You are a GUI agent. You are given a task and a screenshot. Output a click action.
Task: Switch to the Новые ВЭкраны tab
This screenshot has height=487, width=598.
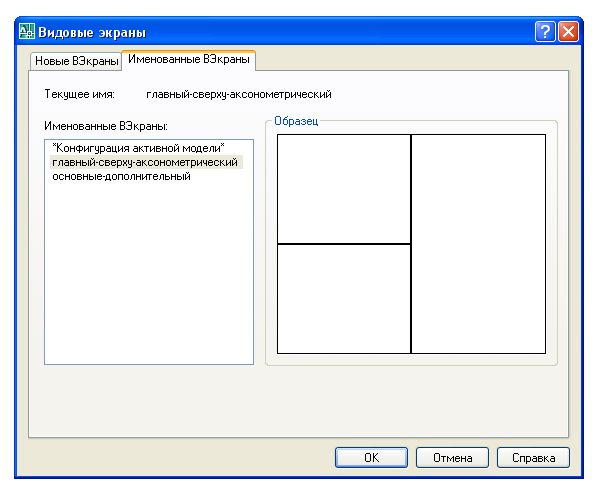point(76,61)
